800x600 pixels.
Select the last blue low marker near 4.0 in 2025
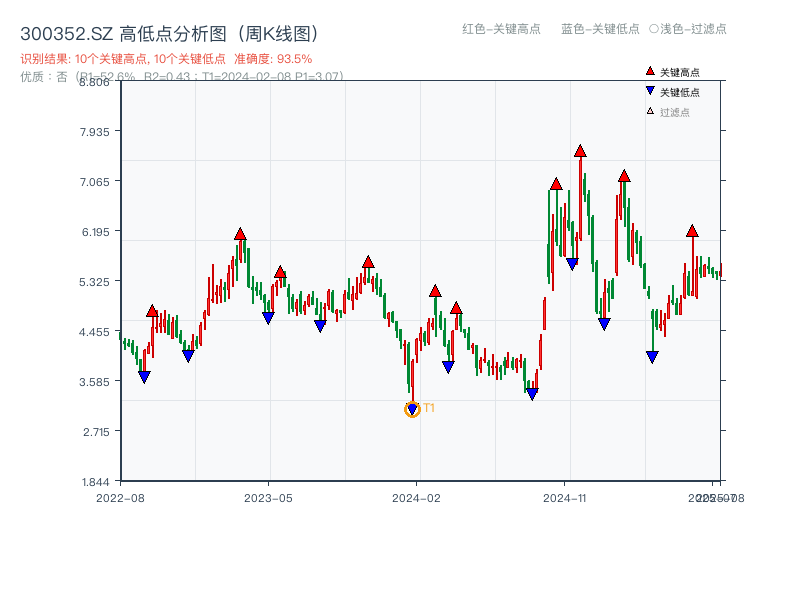click(652, 357)
